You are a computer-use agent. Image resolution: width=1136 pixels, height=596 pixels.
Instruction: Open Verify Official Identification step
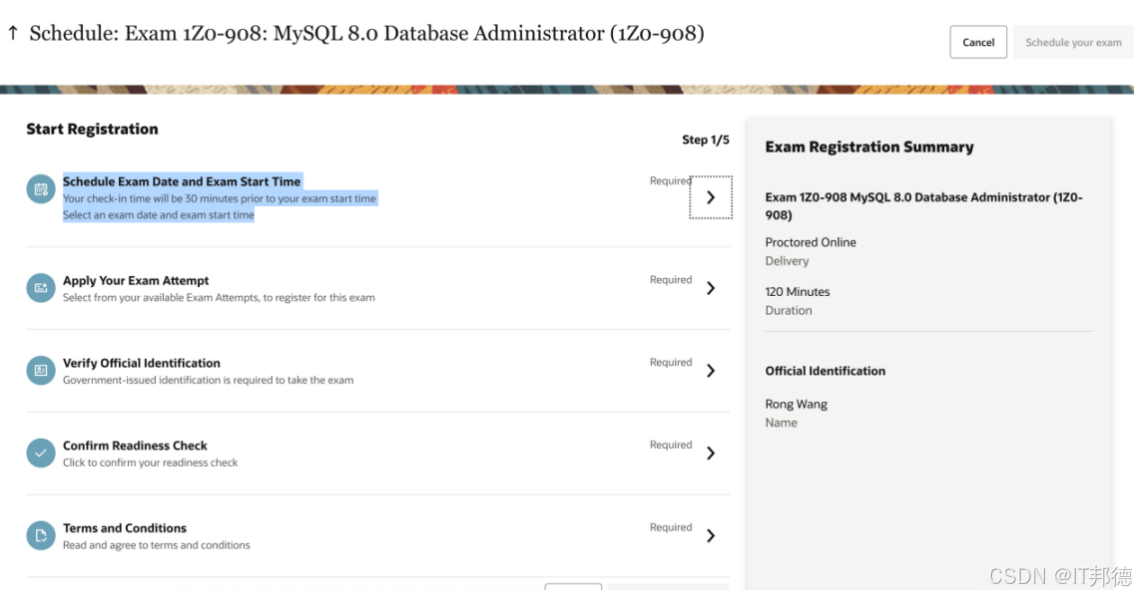point(141,363)
